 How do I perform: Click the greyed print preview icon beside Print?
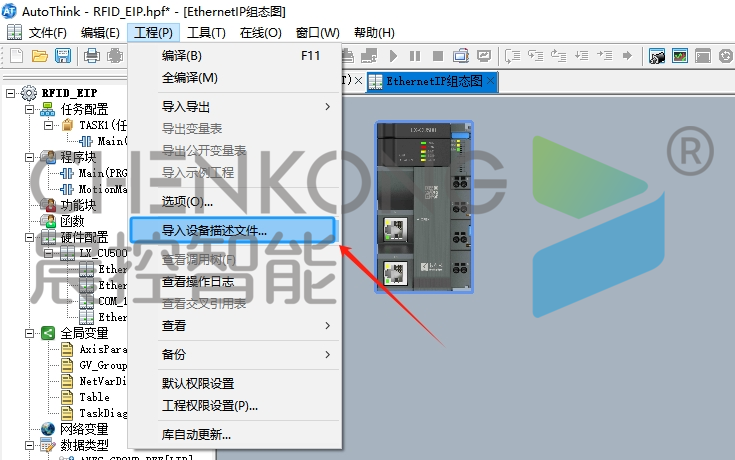115,56
